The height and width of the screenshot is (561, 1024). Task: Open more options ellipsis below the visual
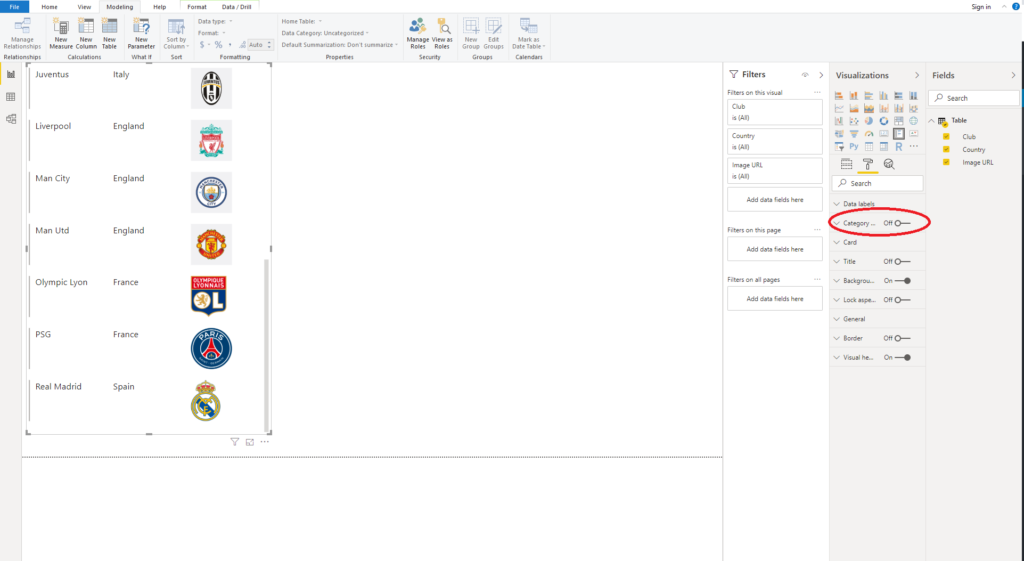tap(264, 442)
